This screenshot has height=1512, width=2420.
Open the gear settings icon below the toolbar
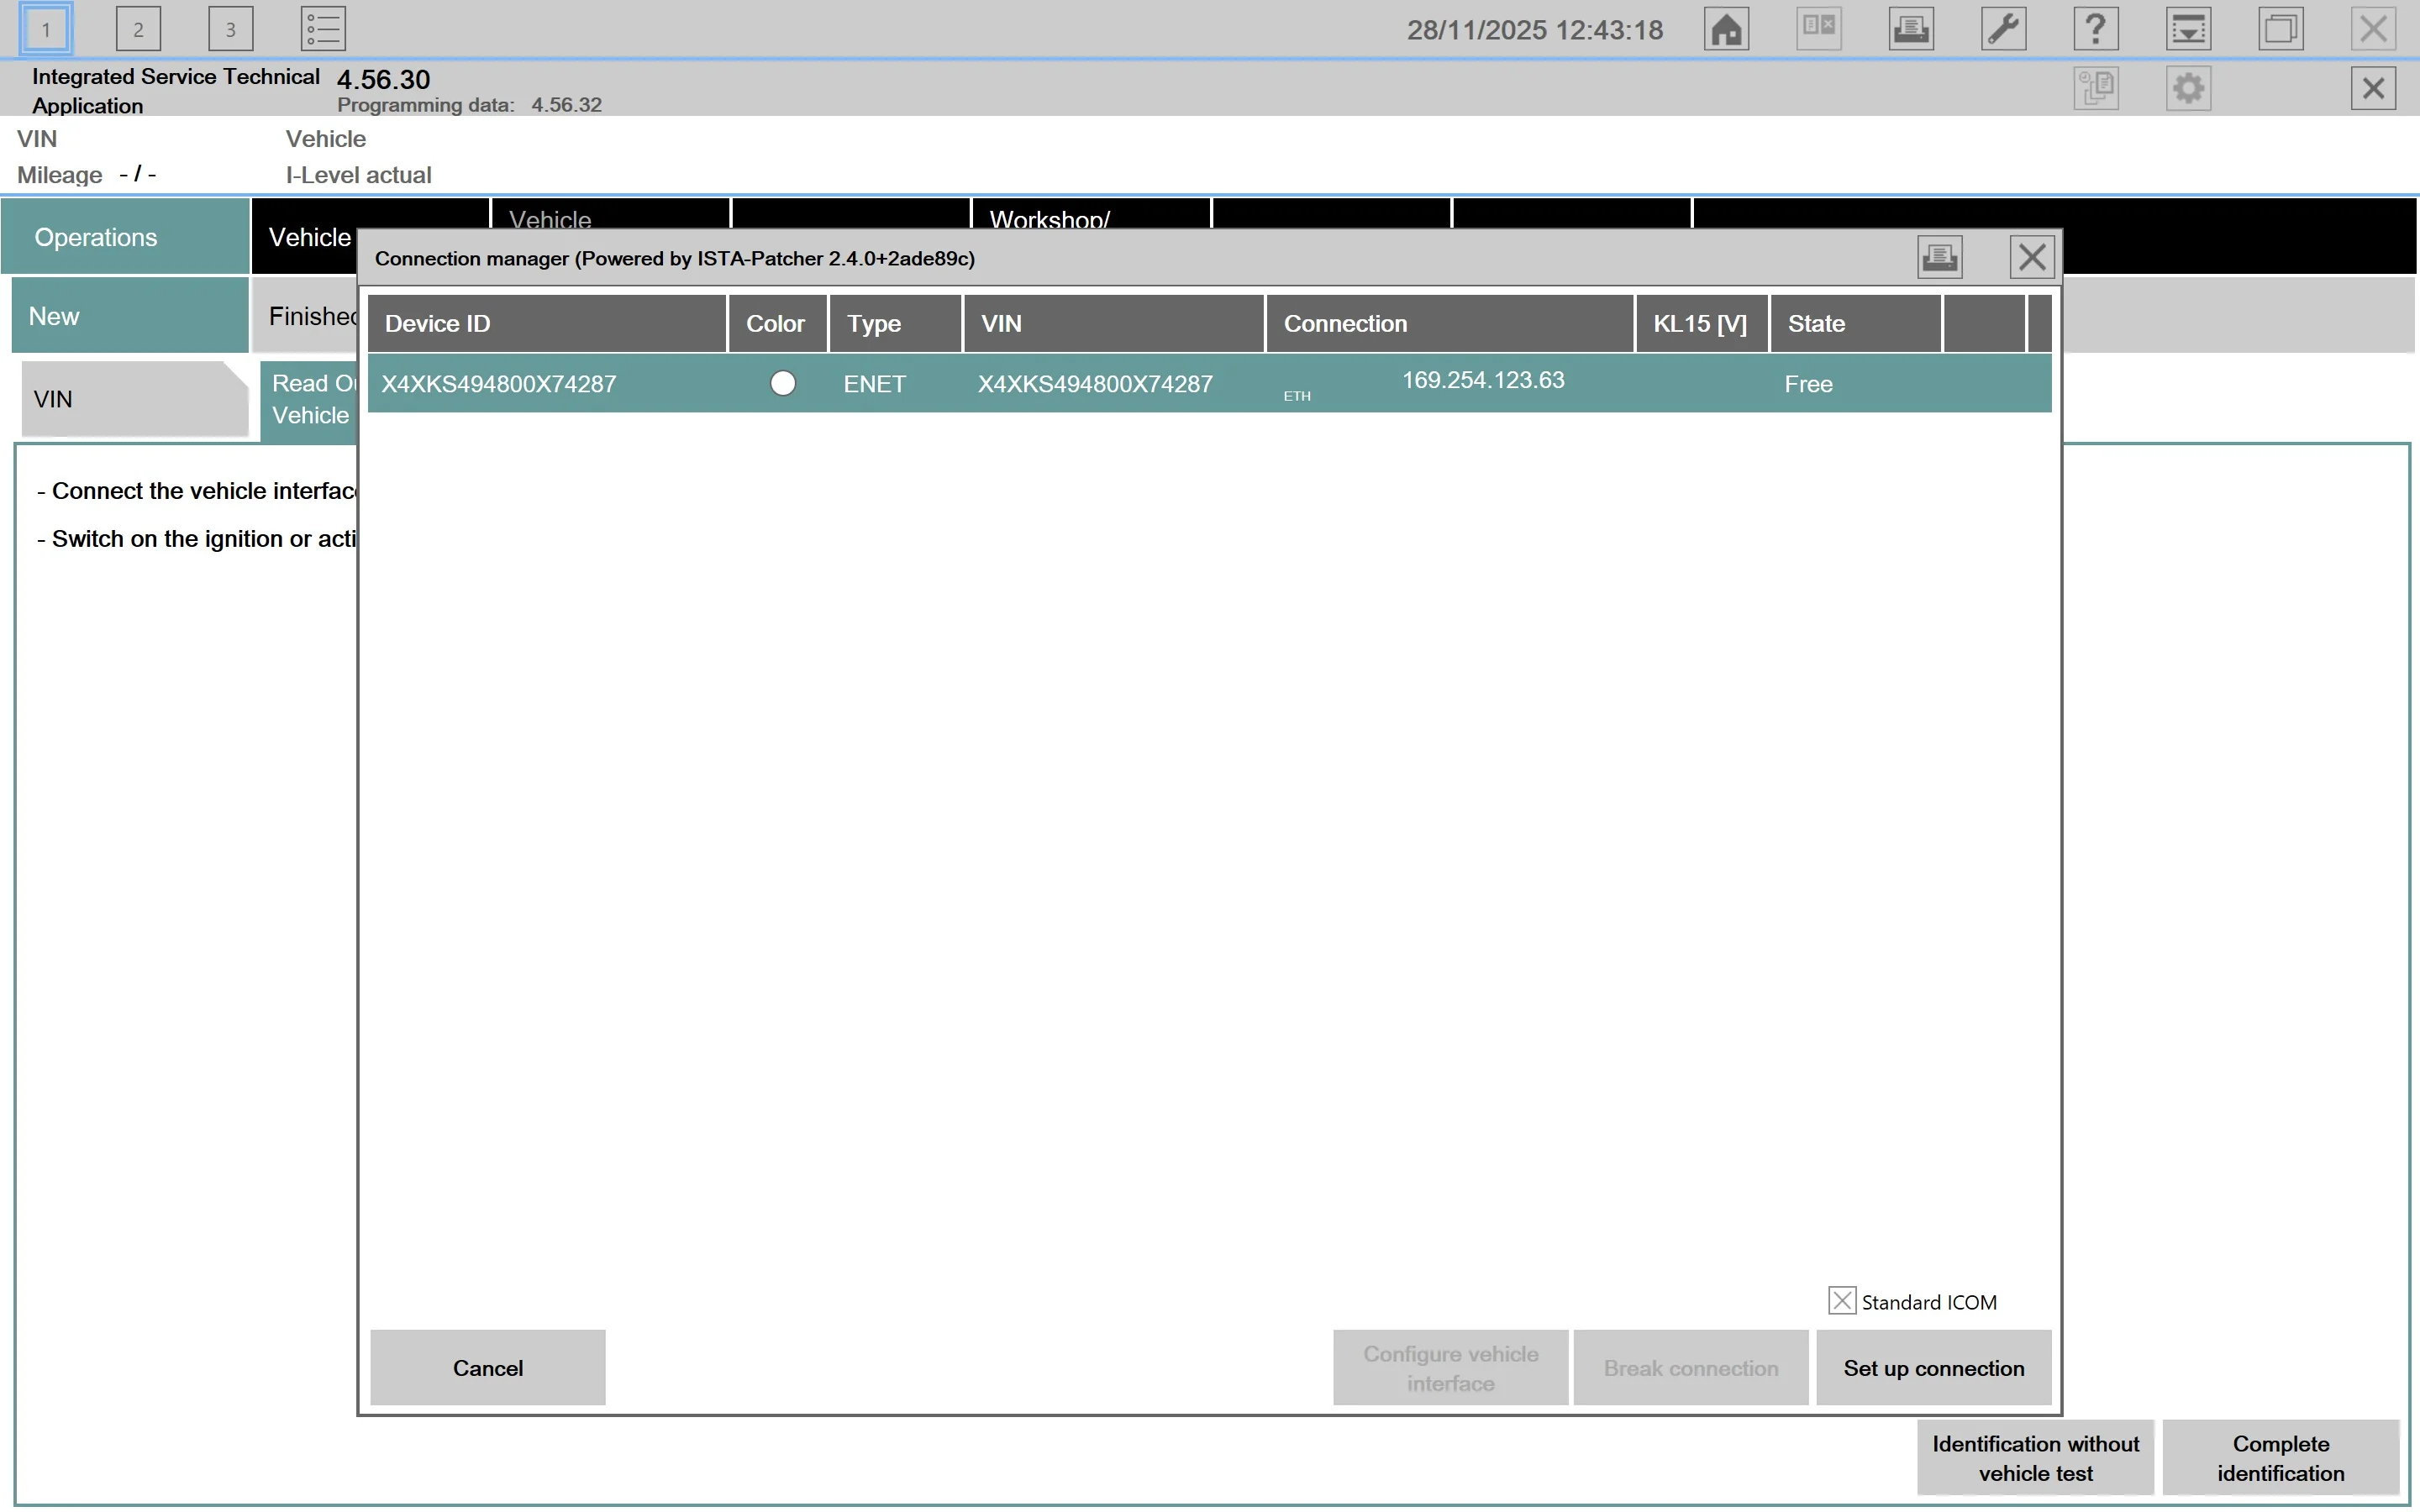click(x=2188, y=88)
